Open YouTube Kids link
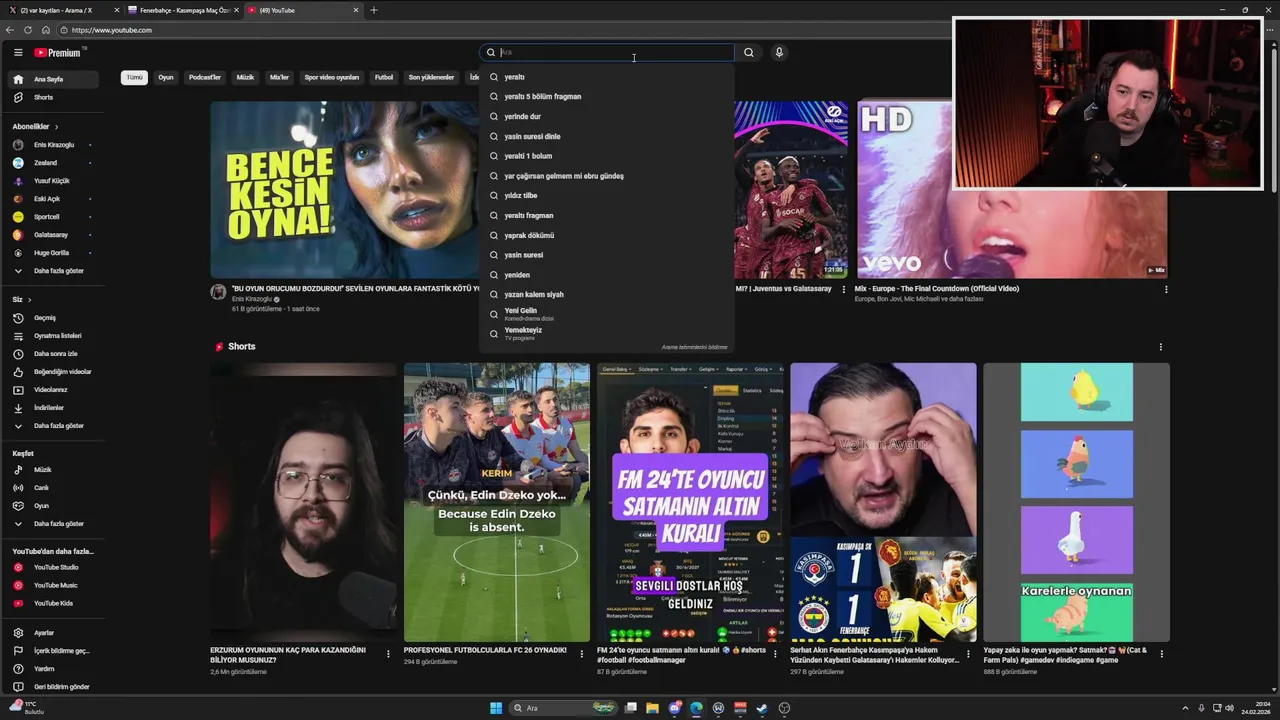Image resolution: width=1280 pixels, height=720 pixels. pyautogui.click(x=52, y=603)
